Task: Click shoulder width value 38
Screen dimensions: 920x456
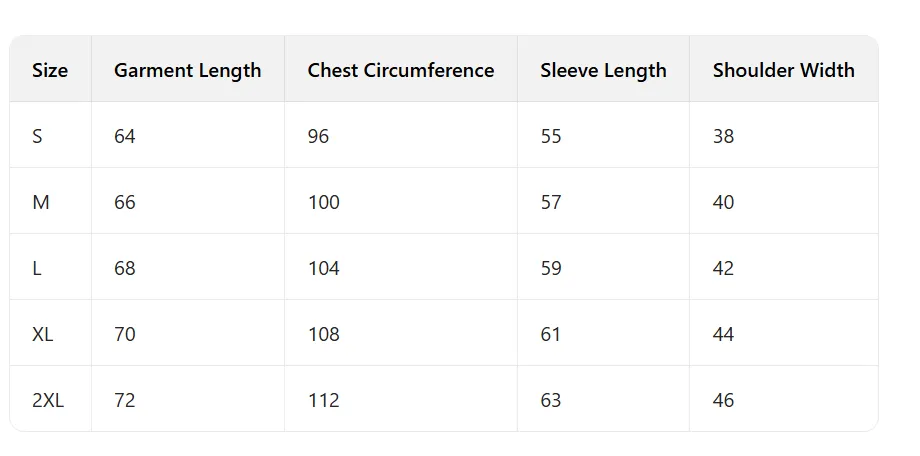Action: click(723, 136)
